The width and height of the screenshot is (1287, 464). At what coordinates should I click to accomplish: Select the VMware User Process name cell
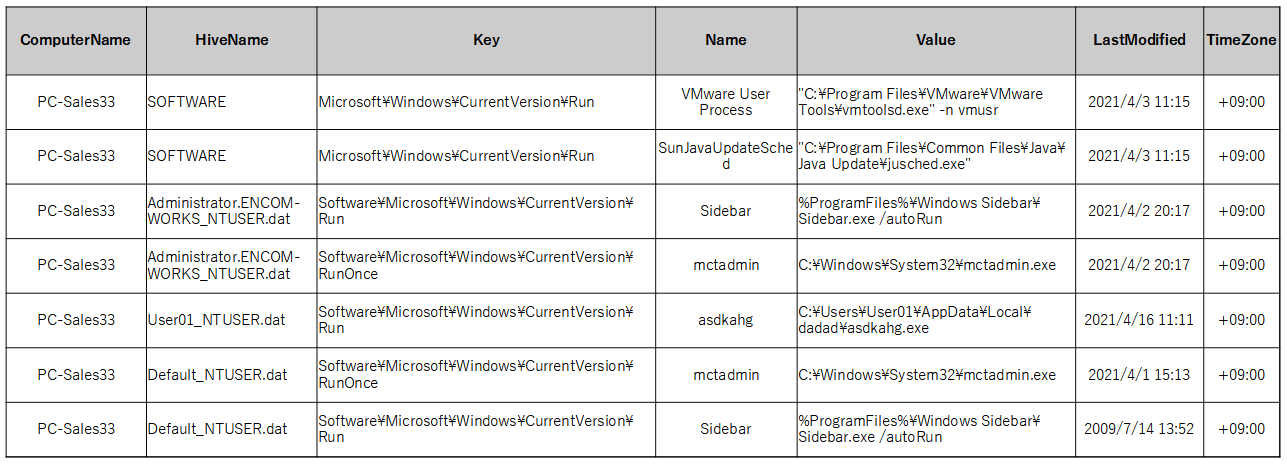726,102
